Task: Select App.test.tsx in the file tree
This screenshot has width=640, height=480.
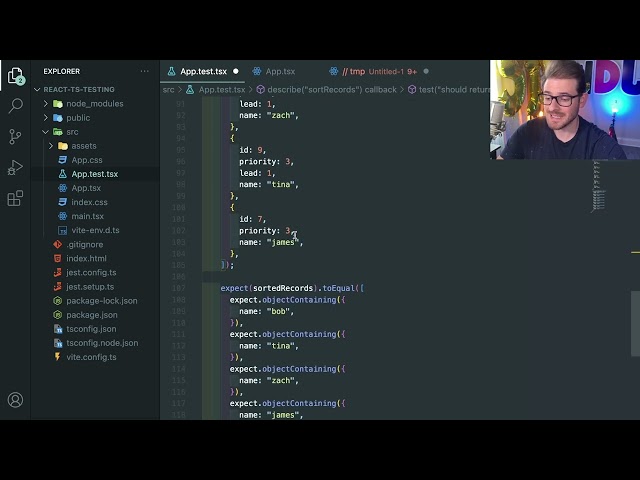Action: click(95, 174)
